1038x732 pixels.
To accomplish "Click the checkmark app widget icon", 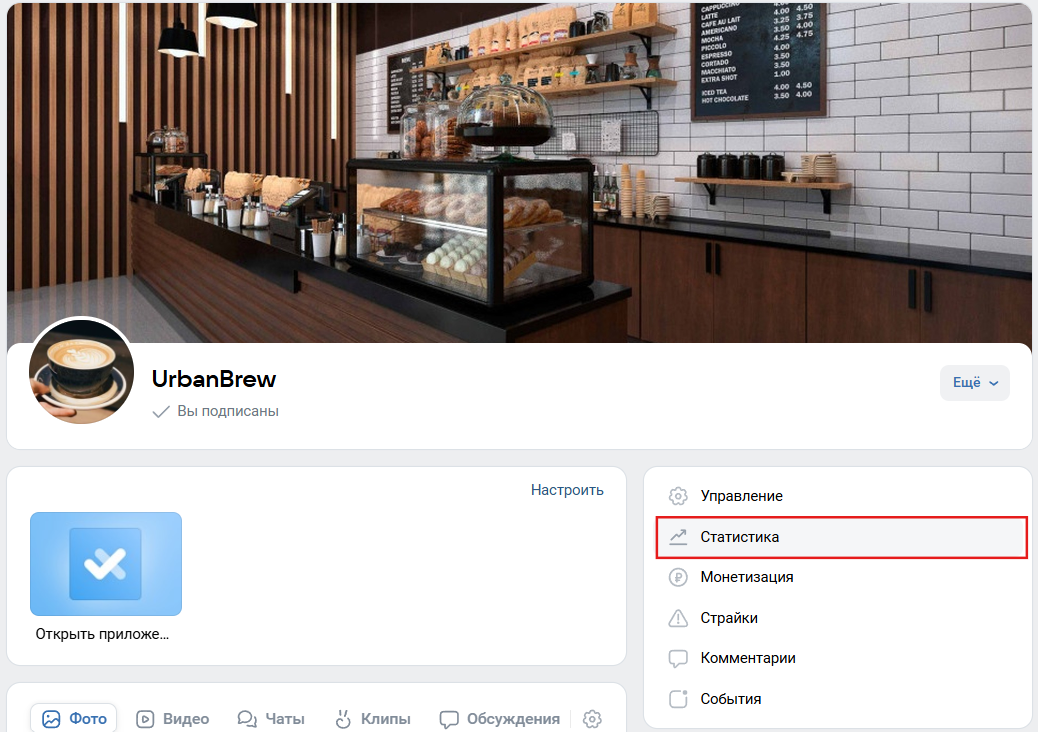I will click(106, 564).
